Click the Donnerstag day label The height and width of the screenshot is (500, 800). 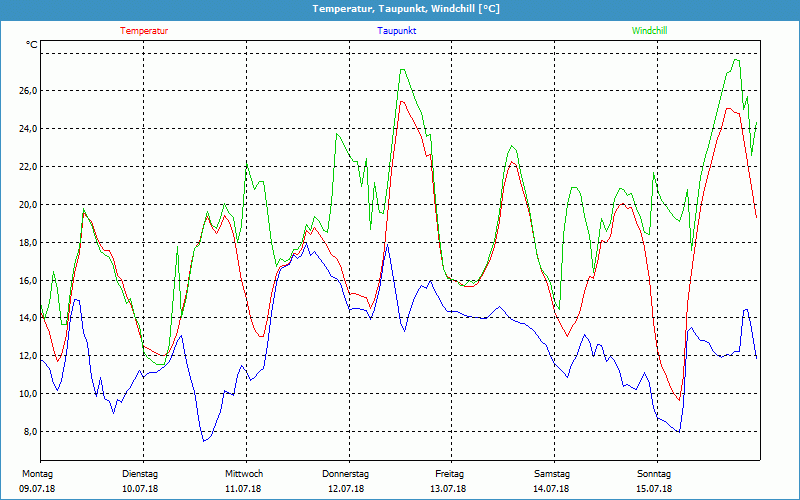[x=345, y=474]
